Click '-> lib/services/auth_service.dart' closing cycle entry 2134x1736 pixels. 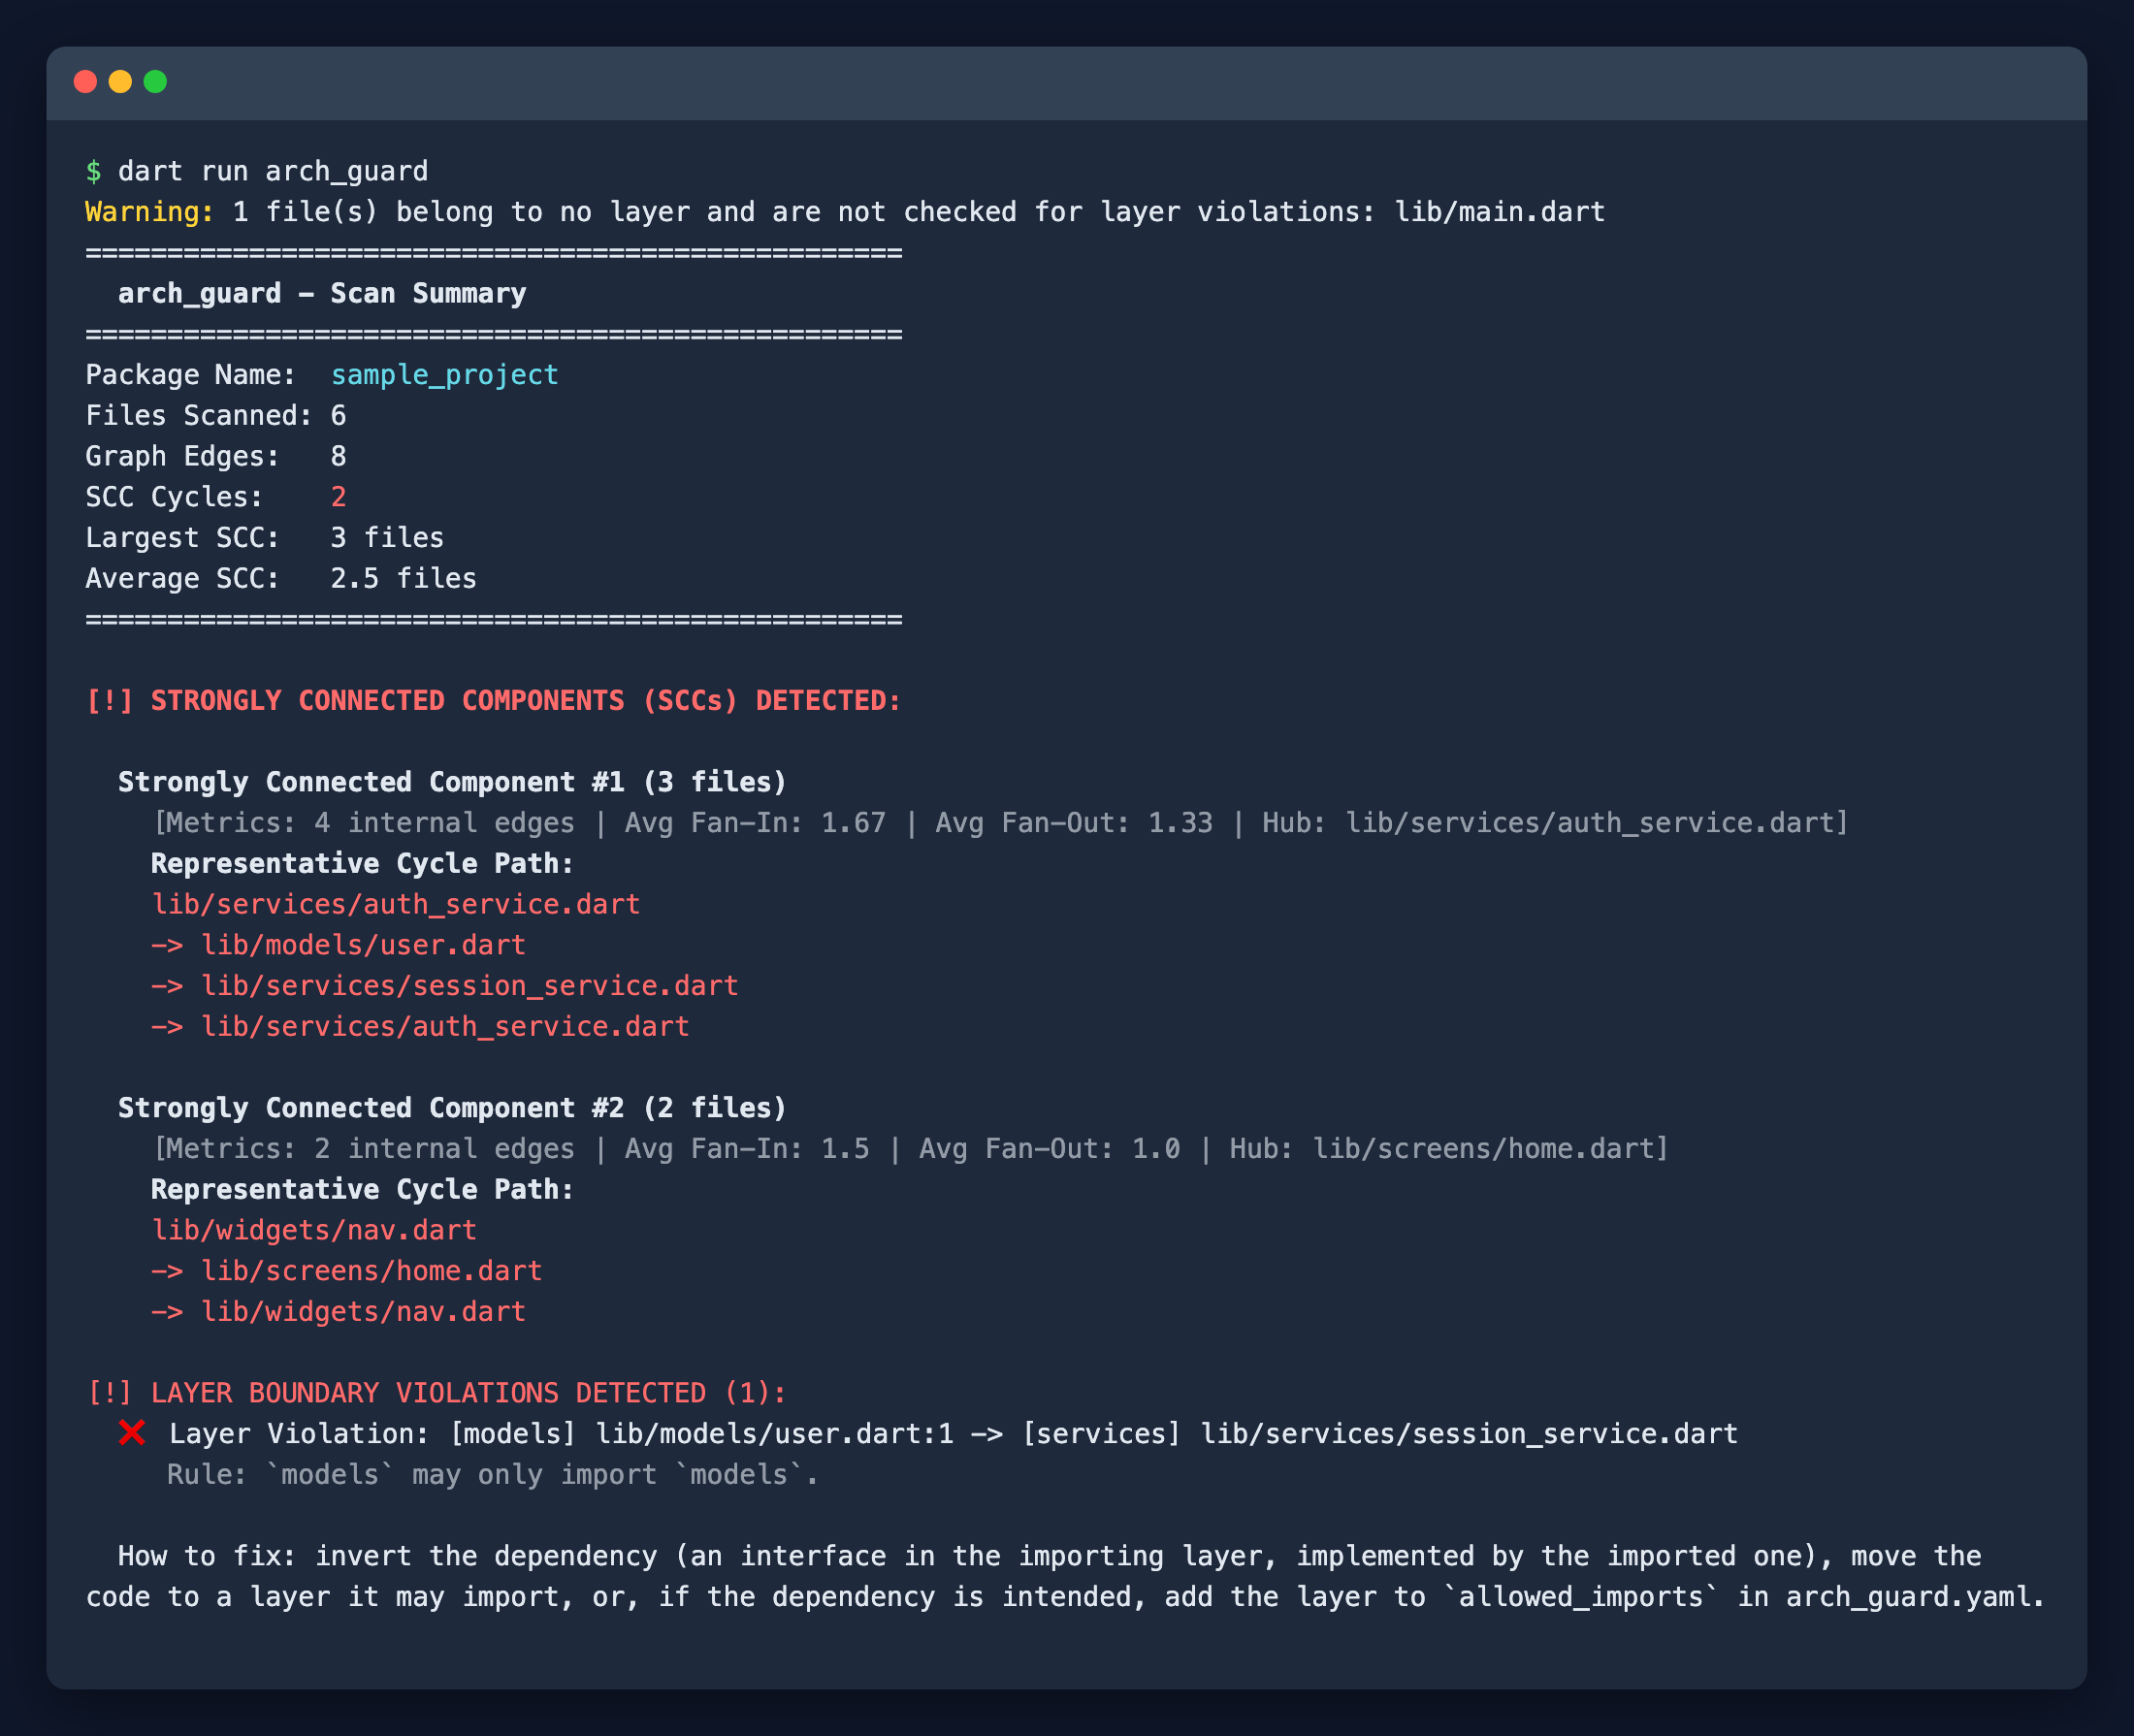(x=420, y=1026)
